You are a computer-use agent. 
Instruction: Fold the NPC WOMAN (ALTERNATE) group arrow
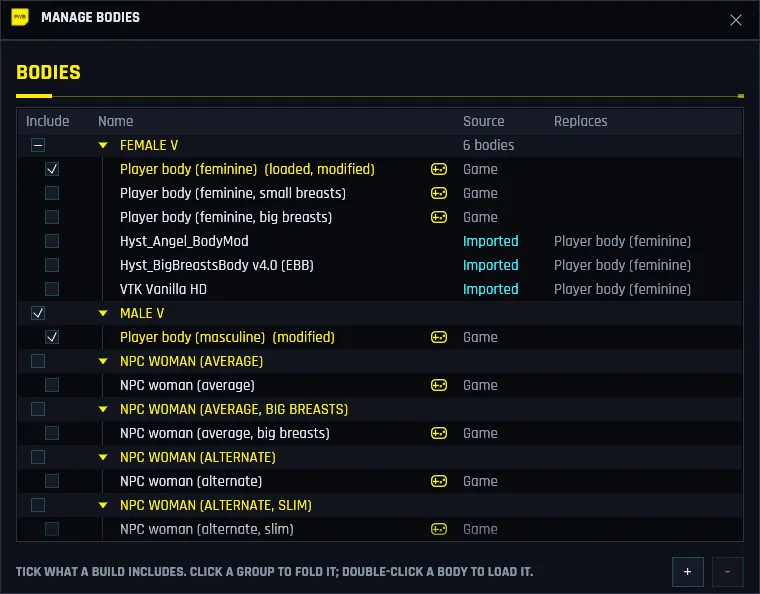click(x=103, y=457)
